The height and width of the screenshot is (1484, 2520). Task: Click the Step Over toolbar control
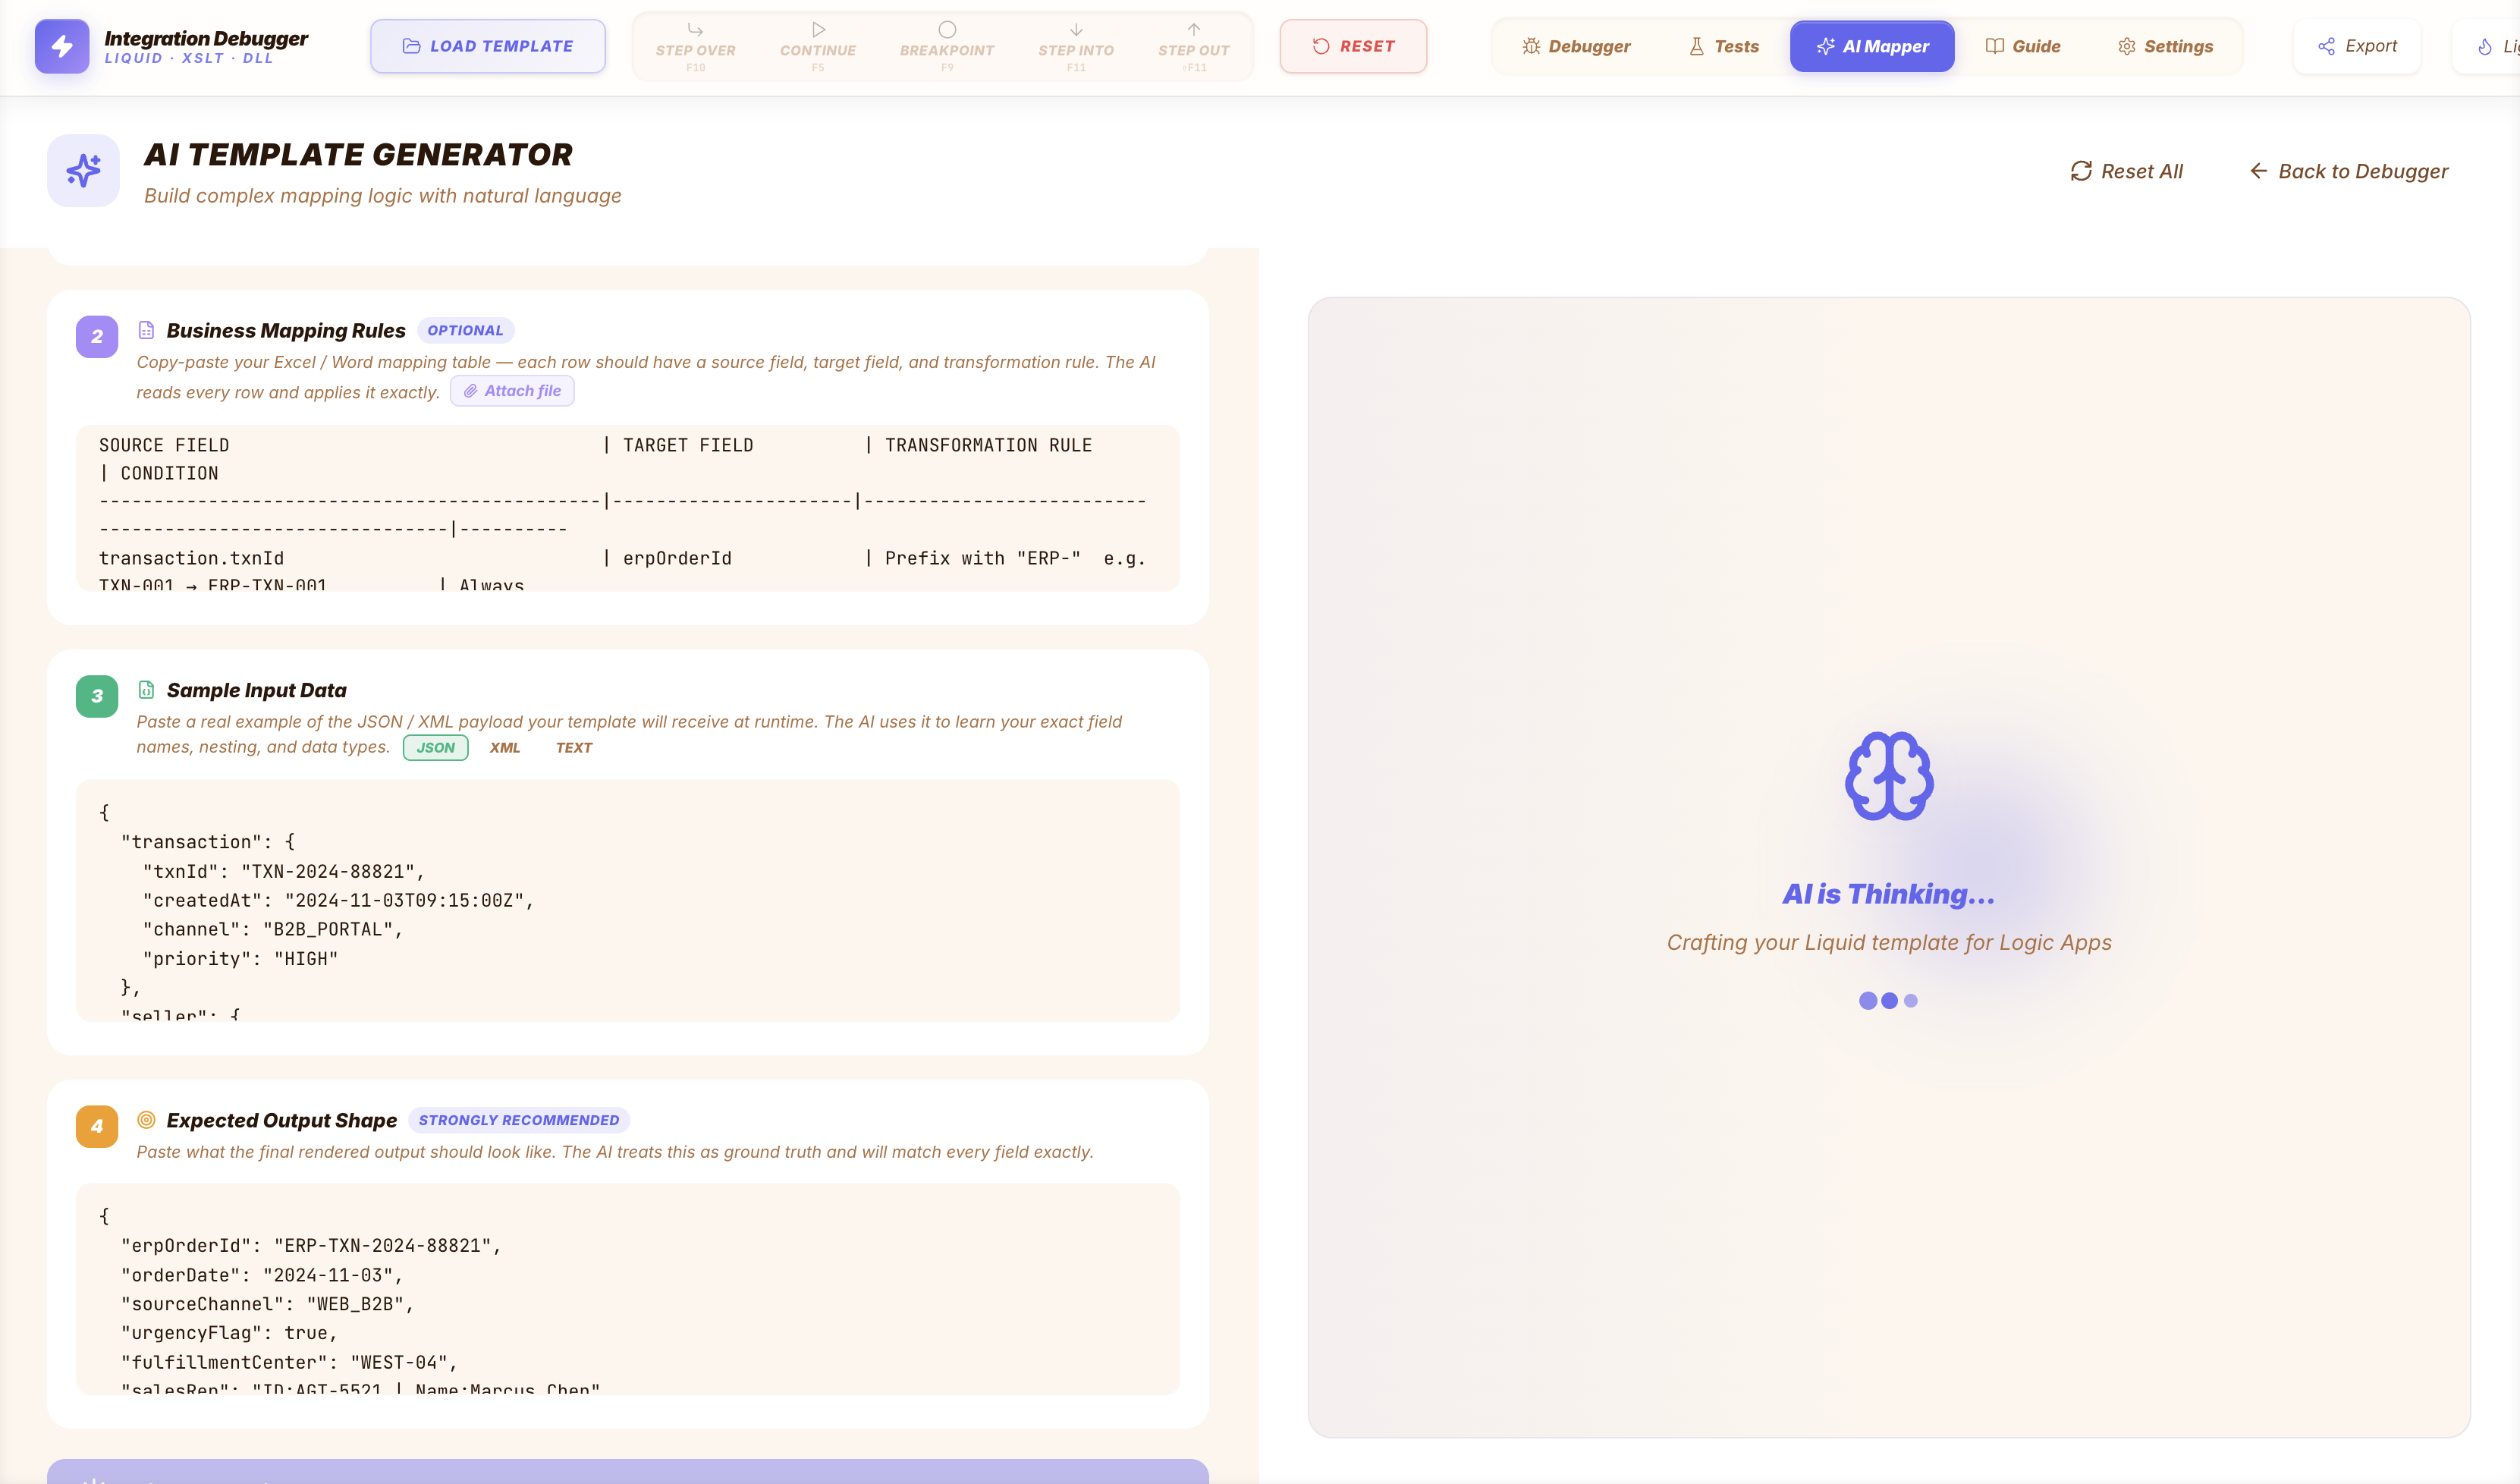(695, 46)
